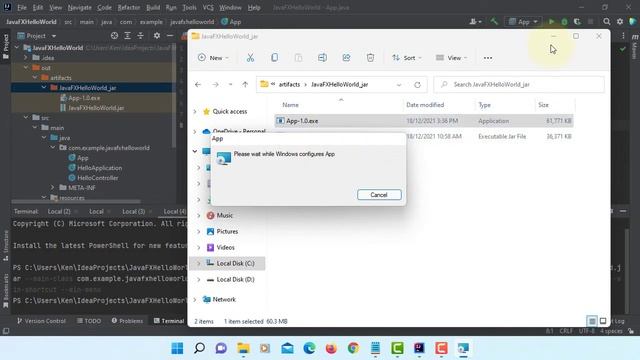Open the TODO tool window tab

tap(89, 321)
